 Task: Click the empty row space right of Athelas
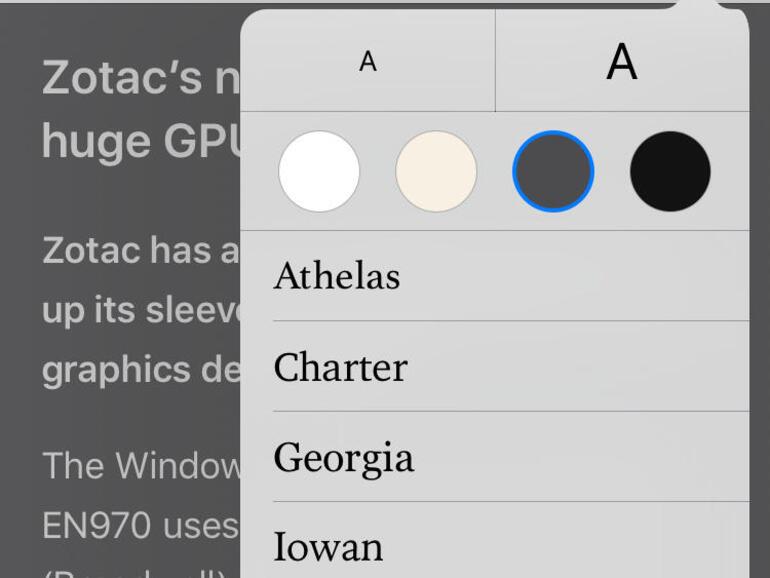pos(580,276)
